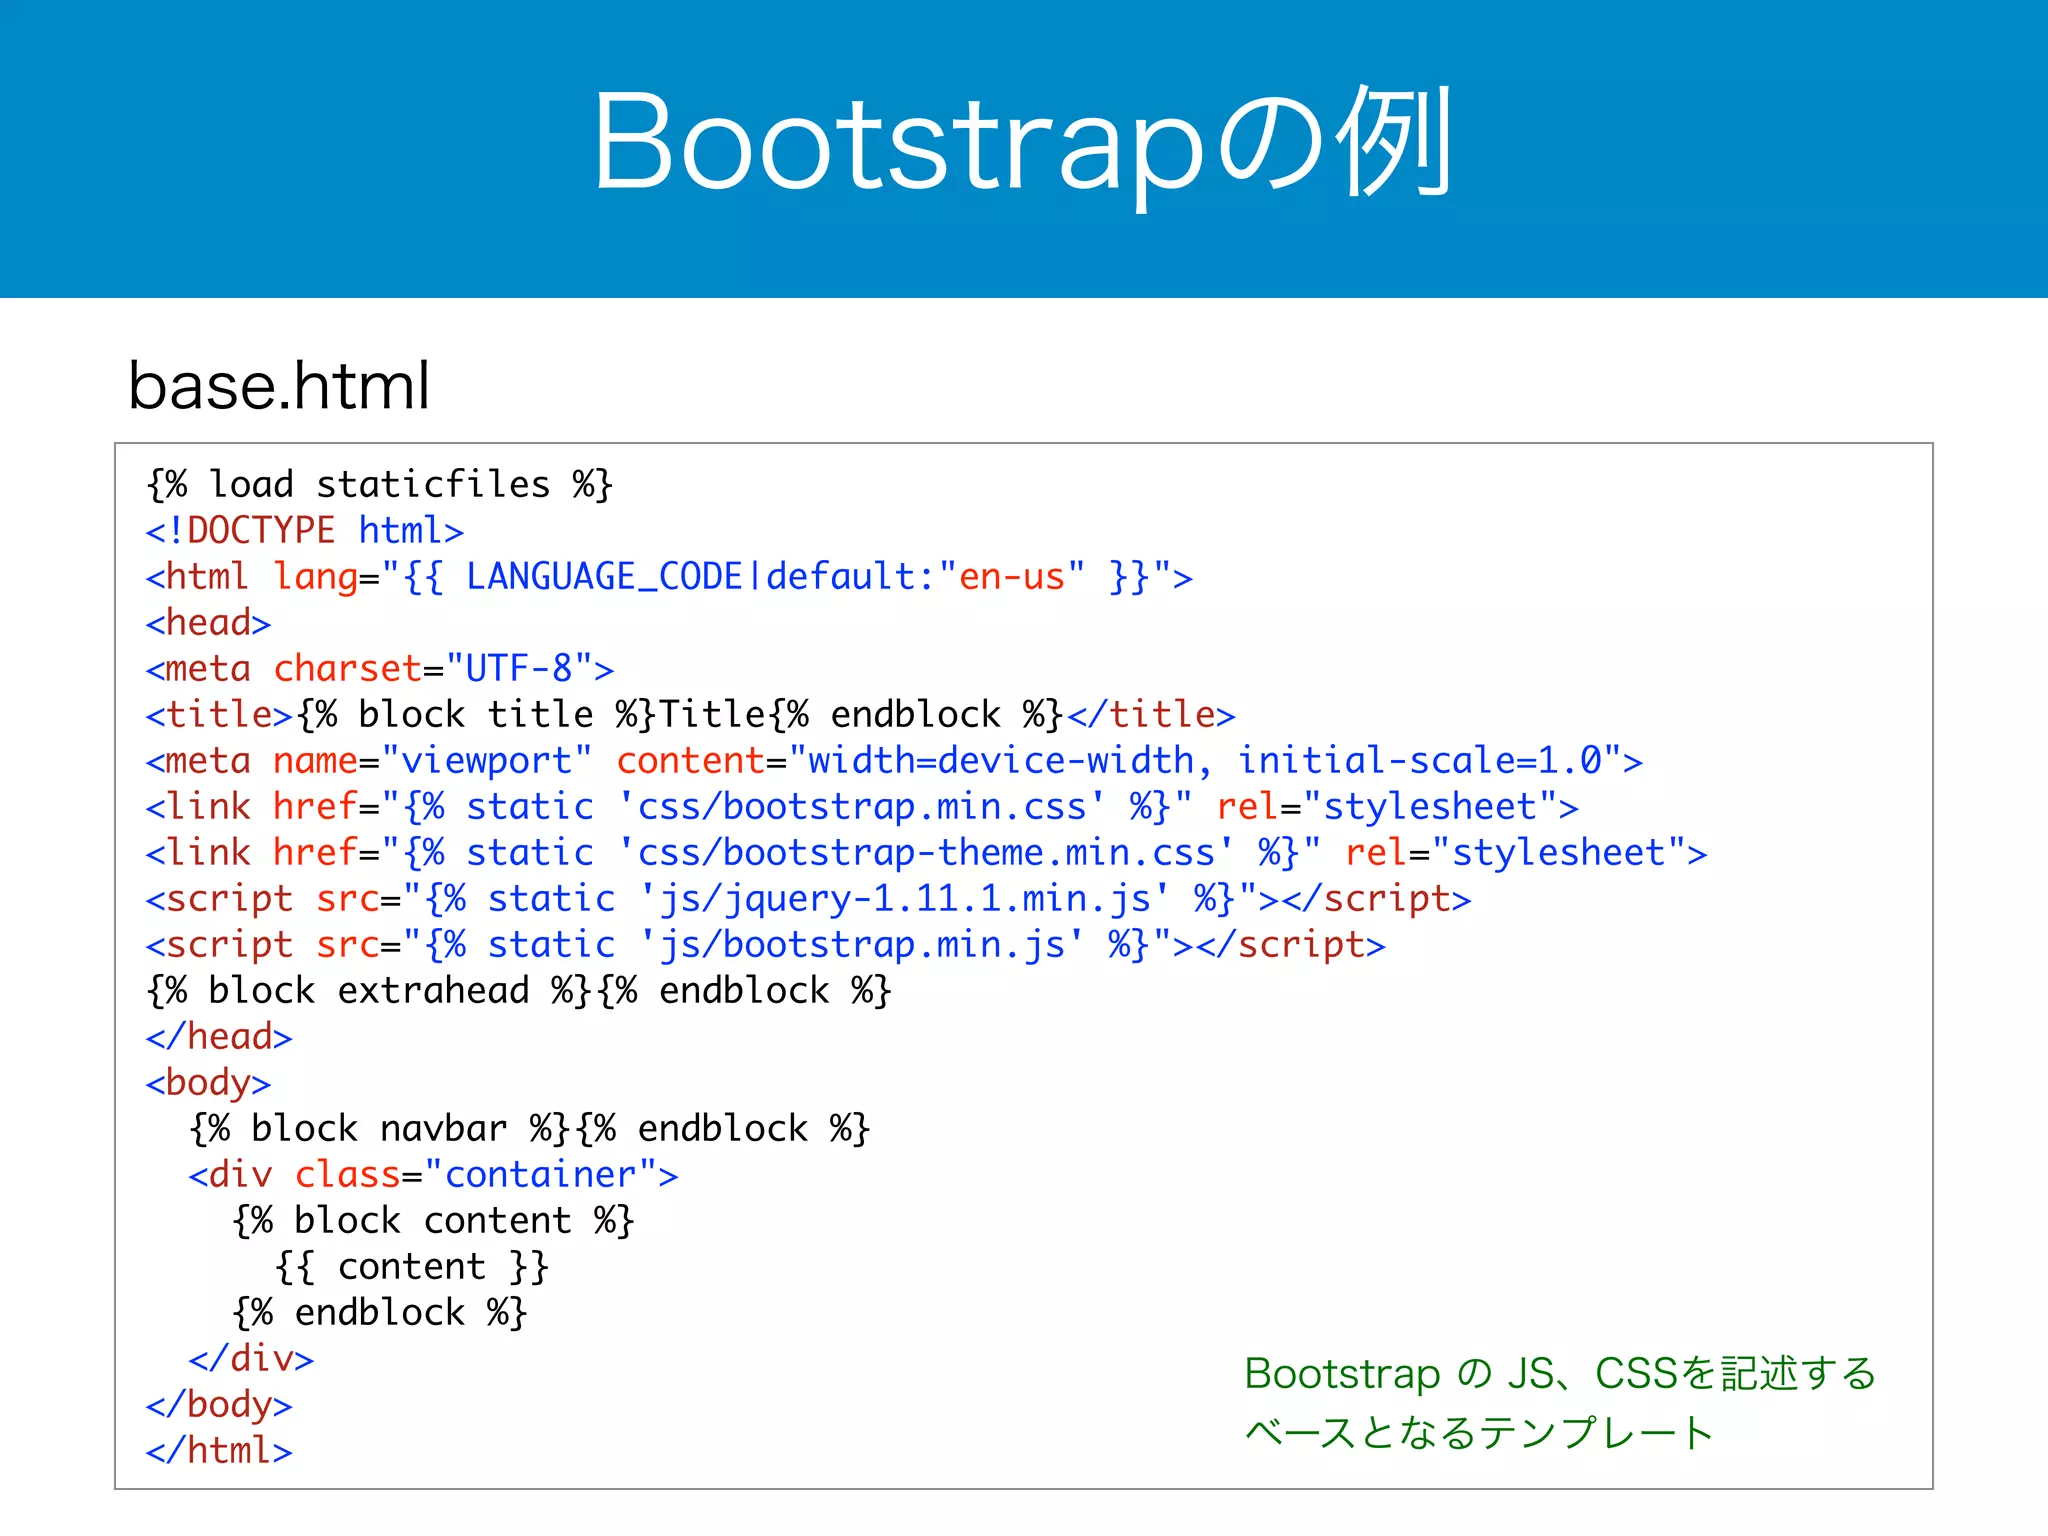Click the green note "Bootstrap の JS、CSSを記述する"
The image size is (2048, 1536).
tap(1560, 1374)
